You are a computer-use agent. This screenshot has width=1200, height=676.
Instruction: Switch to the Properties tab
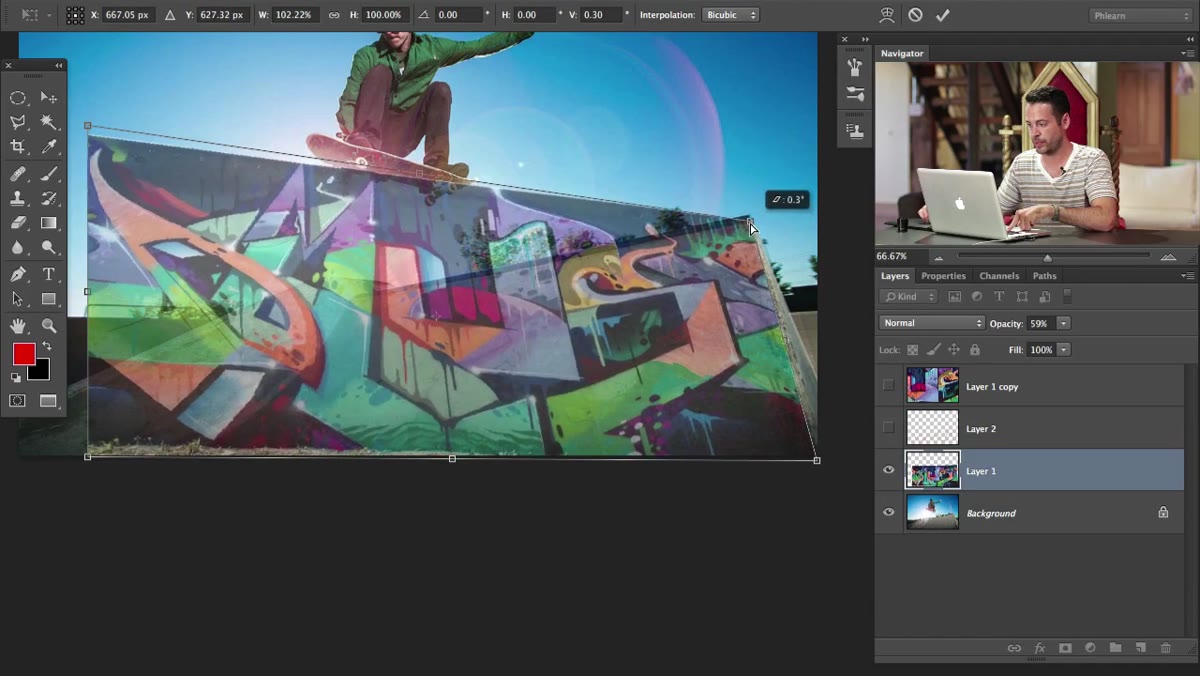[943, 276]
